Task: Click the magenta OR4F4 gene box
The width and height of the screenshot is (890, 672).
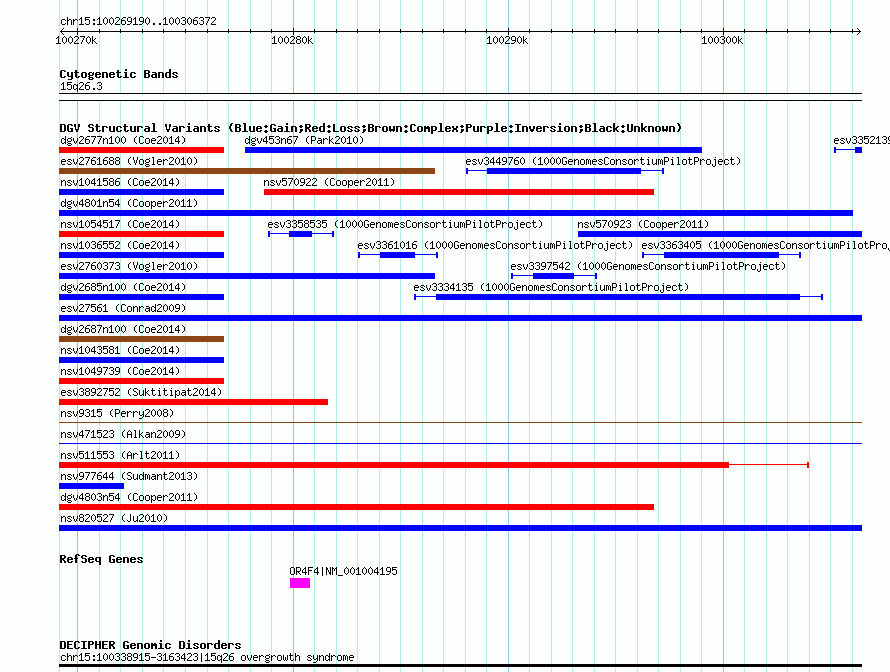Action: coord(300,583)
